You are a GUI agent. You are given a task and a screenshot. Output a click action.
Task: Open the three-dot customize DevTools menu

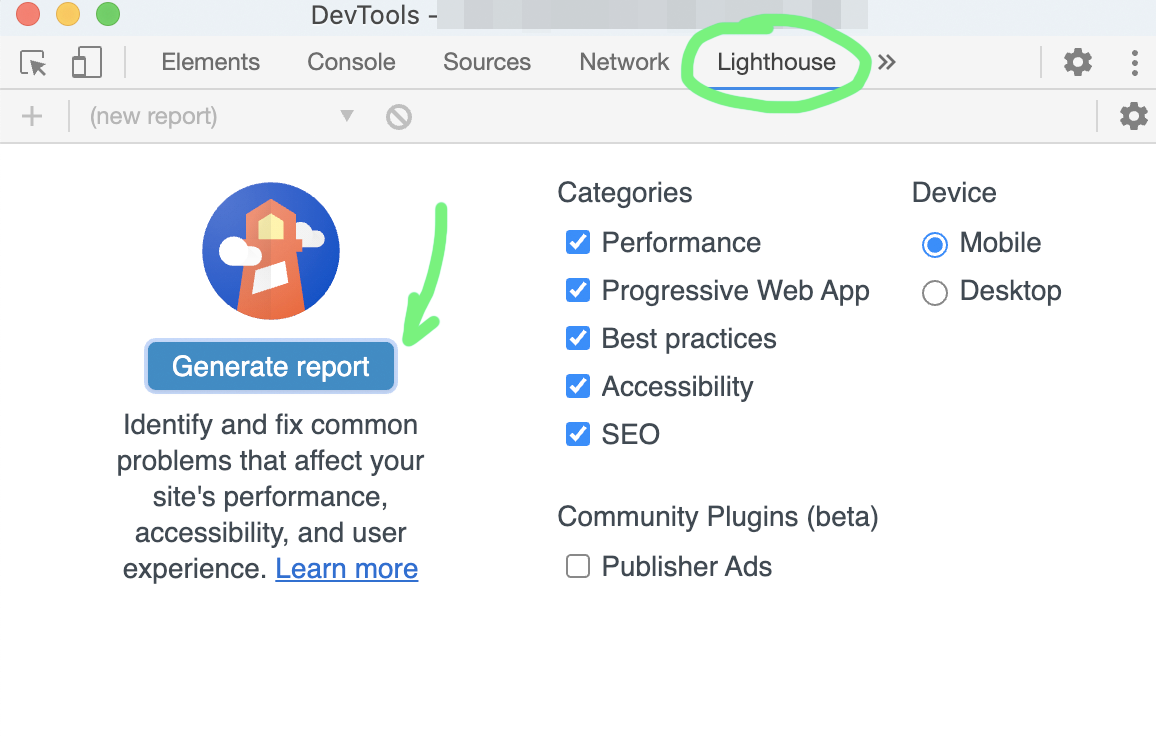click(x=1134, y=63)
